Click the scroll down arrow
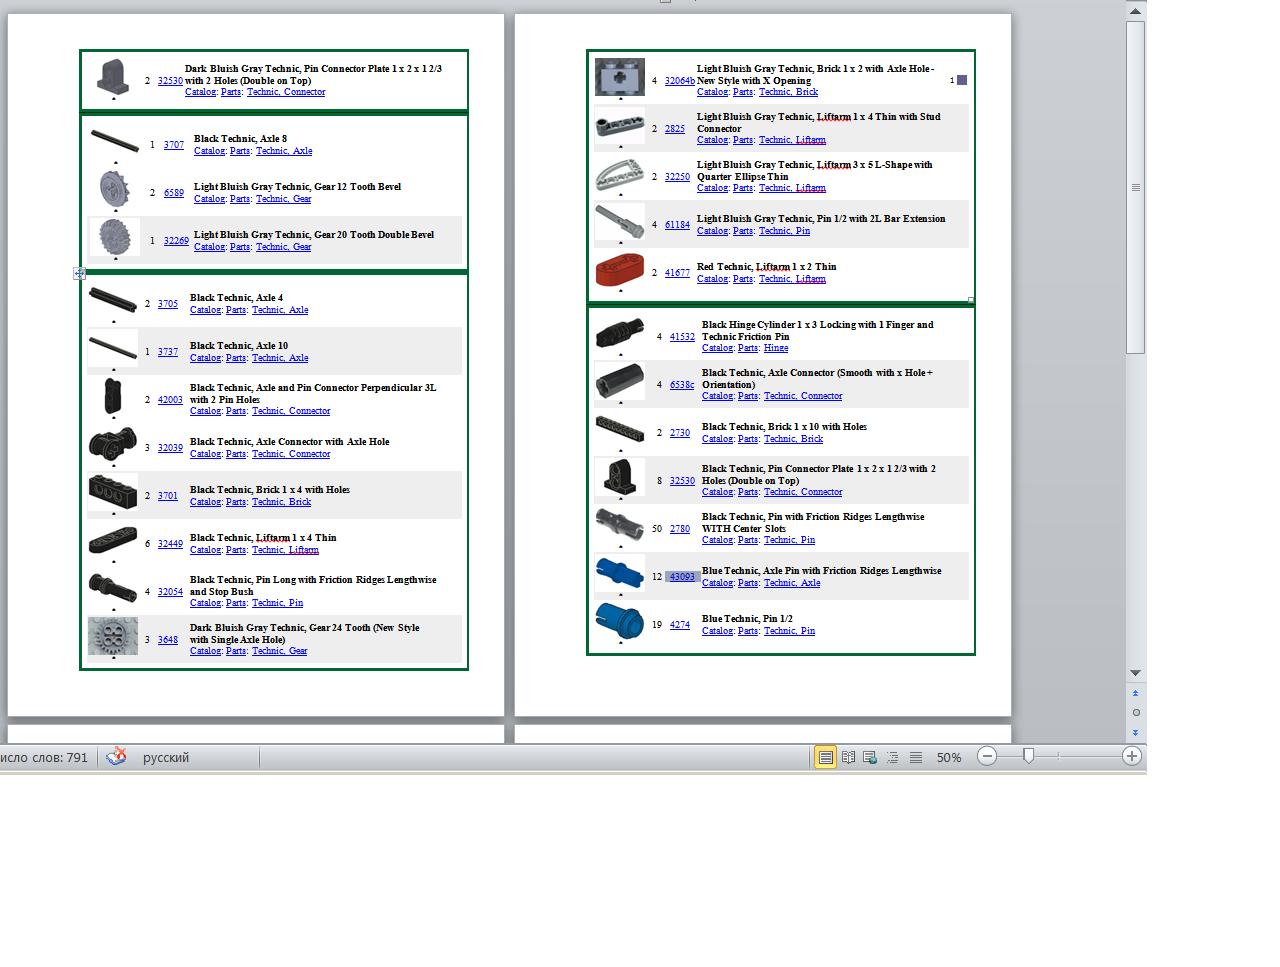 [x=1135, y=673]
